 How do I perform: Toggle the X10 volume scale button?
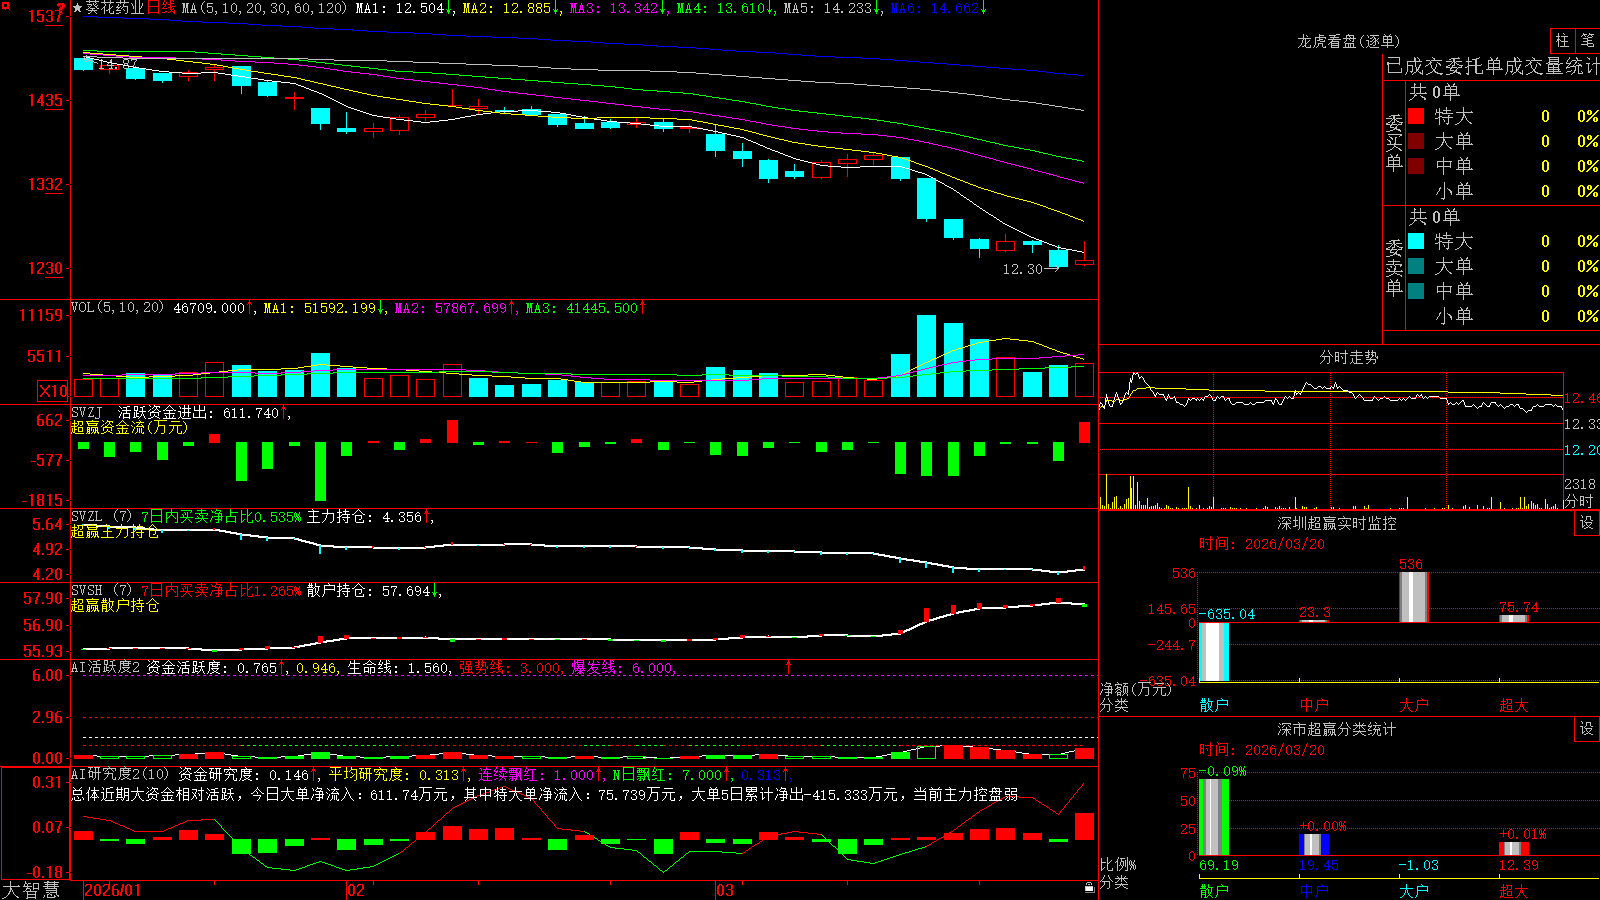tap(53, 391)
